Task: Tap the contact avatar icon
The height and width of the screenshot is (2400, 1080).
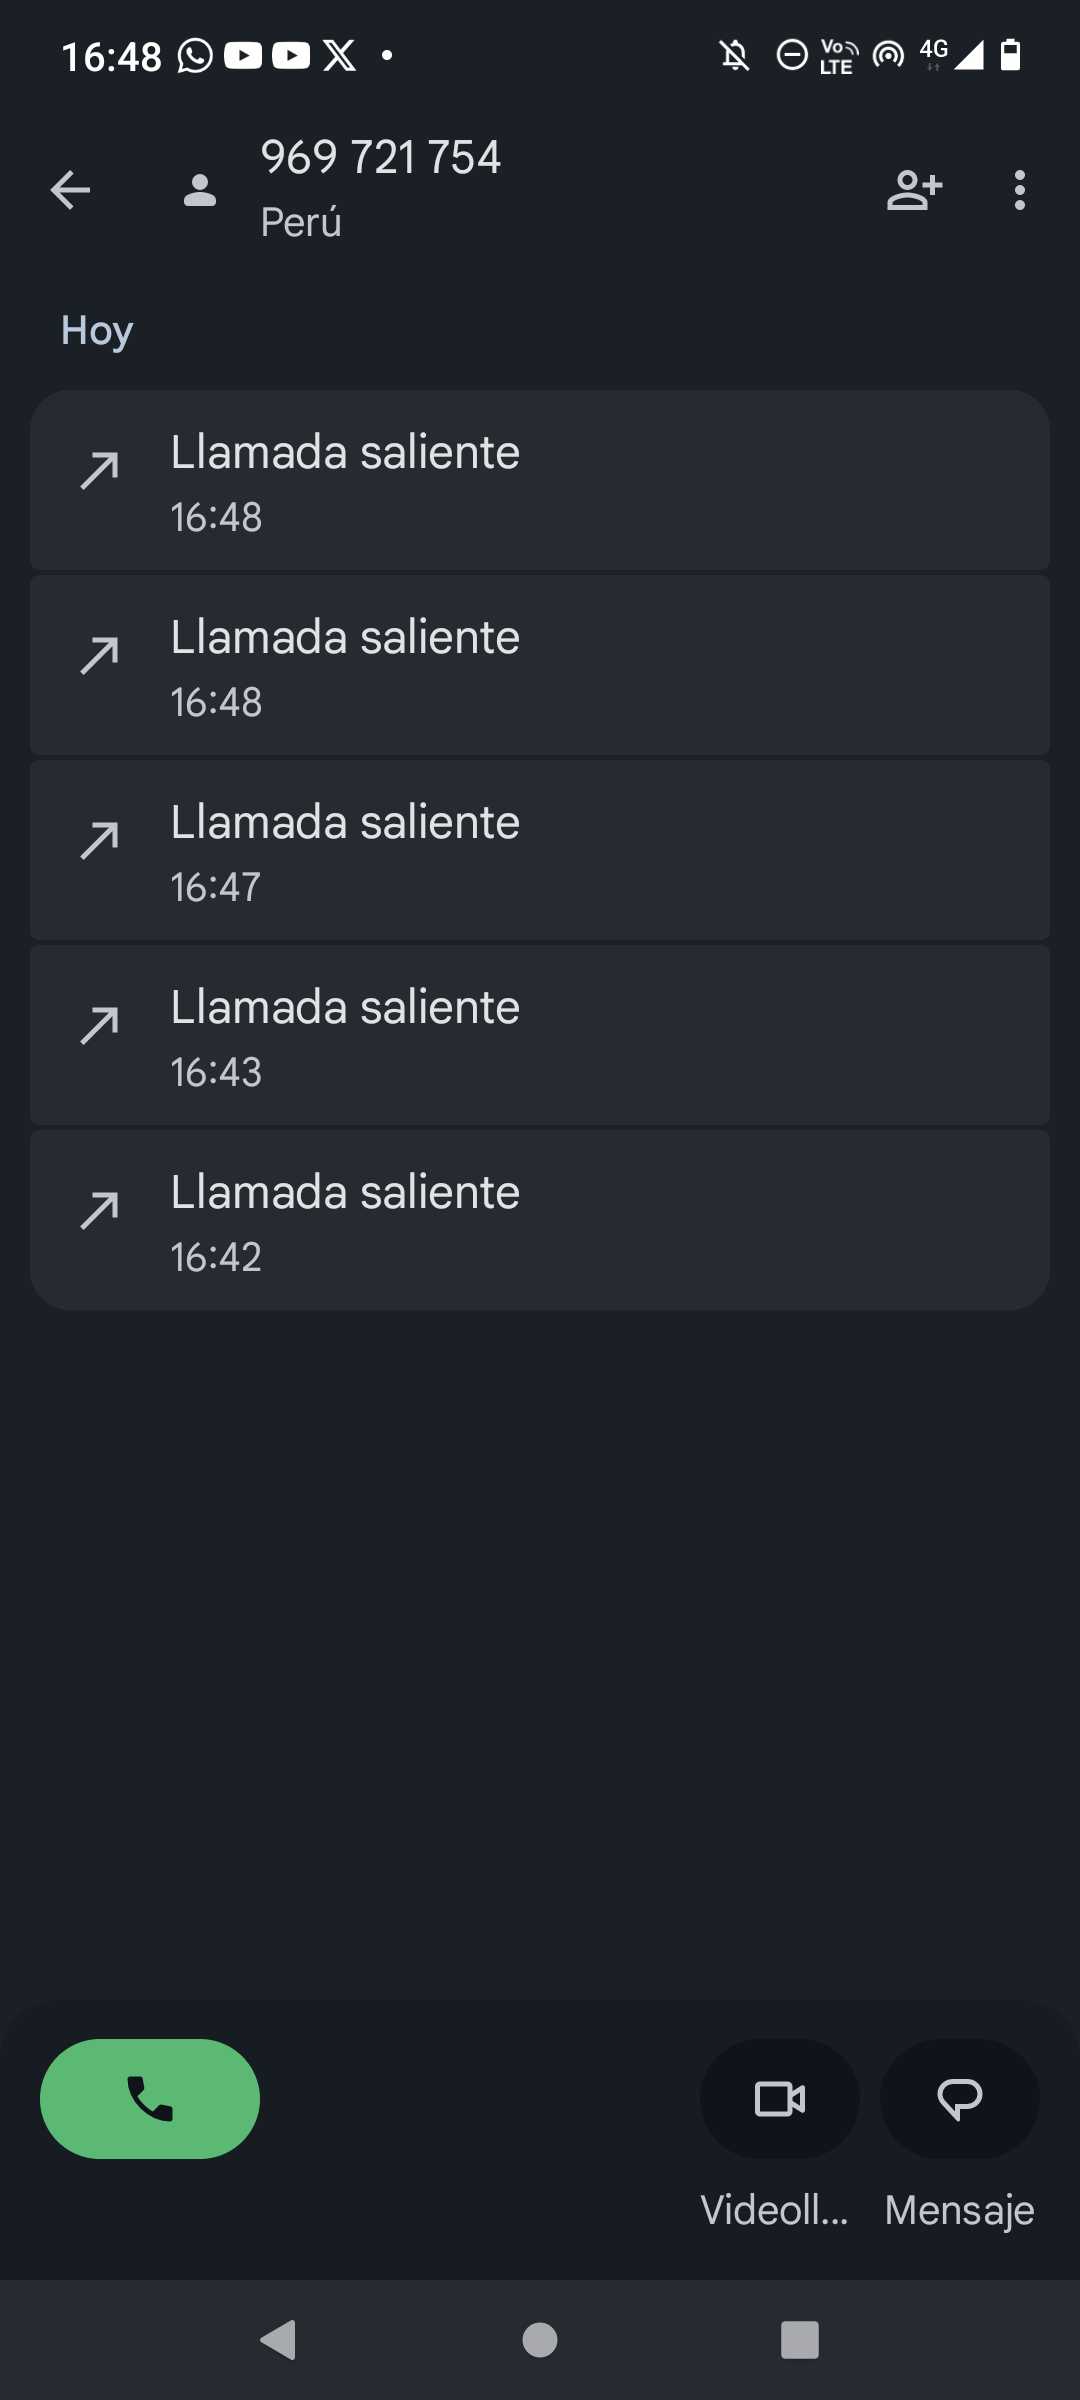Action: 200,190
